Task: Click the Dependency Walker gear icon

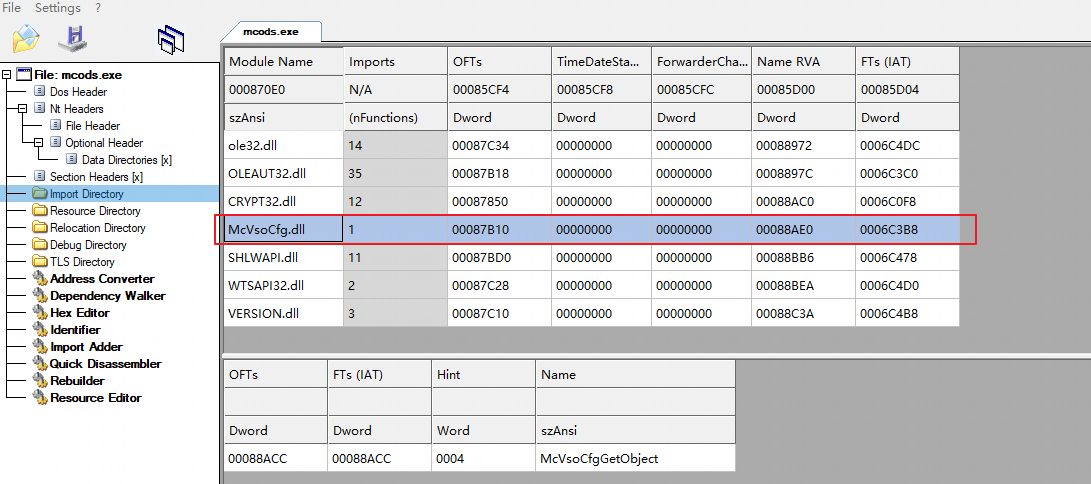Action: 39,296
